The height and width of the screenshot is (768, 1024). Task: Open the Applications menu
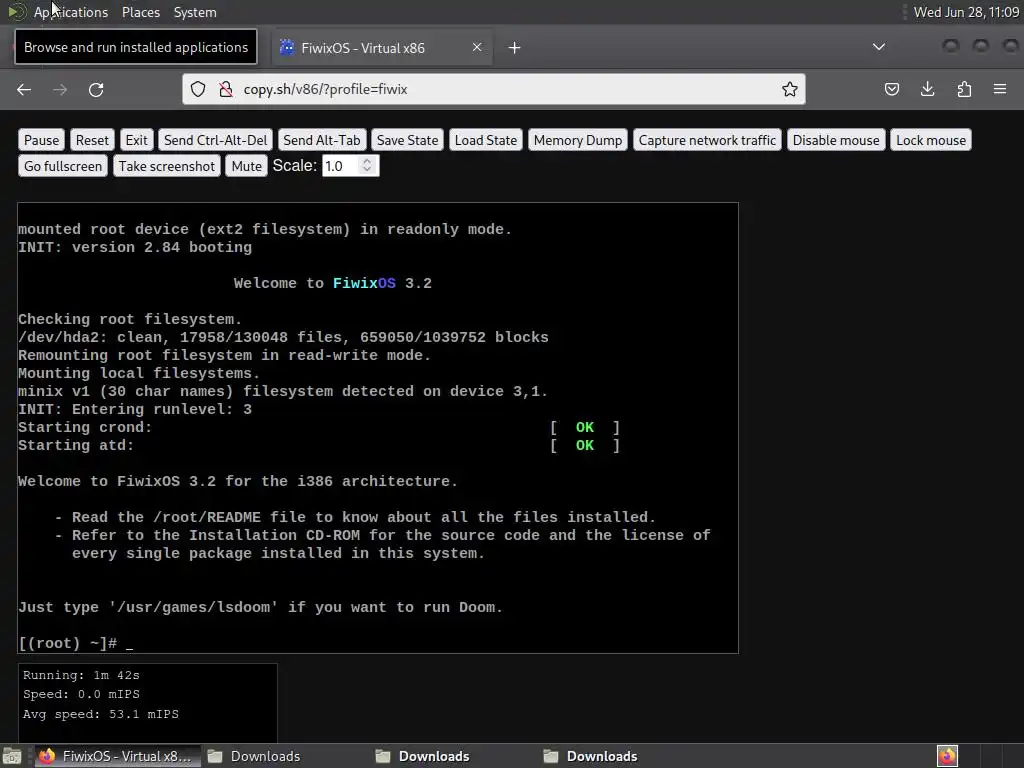(x=71, y=12)
